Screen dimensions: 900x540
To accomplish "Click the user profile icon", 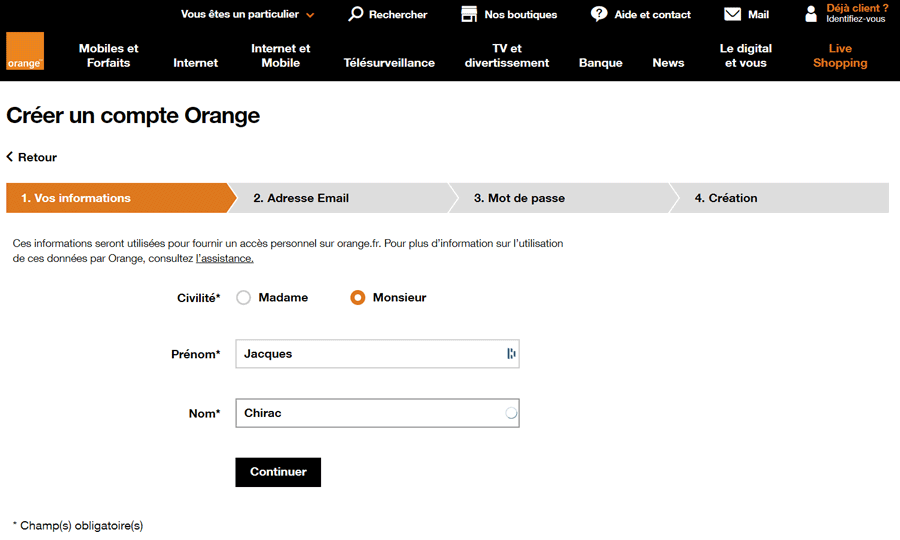I will click(x=810, y=14).
